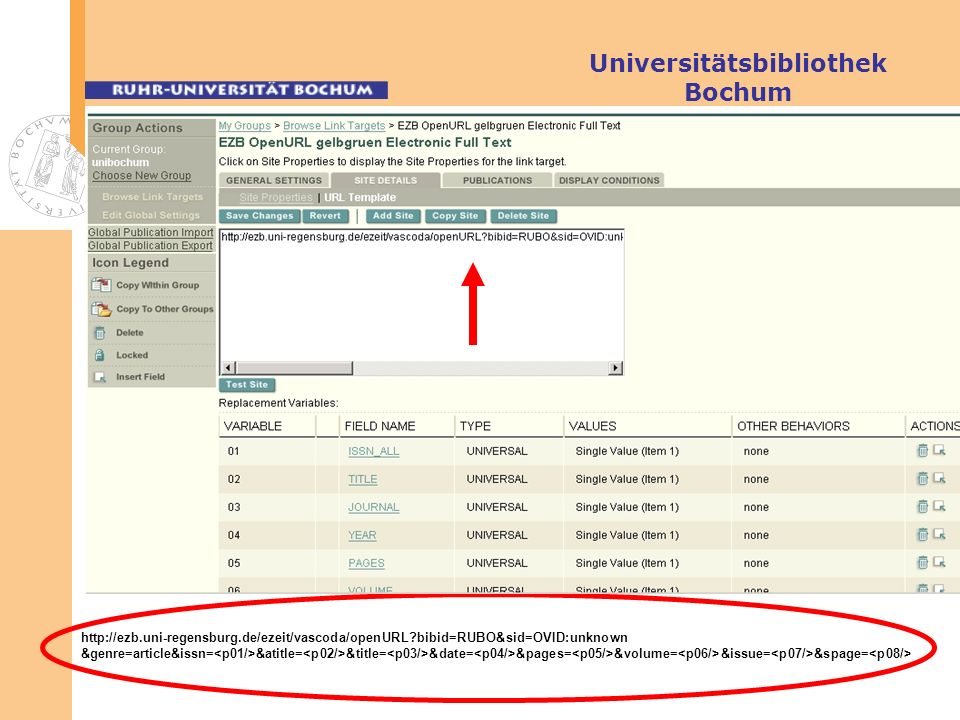Delete the PAGES variable row
The width and height of the screenshot is (960, 720).
922,563
